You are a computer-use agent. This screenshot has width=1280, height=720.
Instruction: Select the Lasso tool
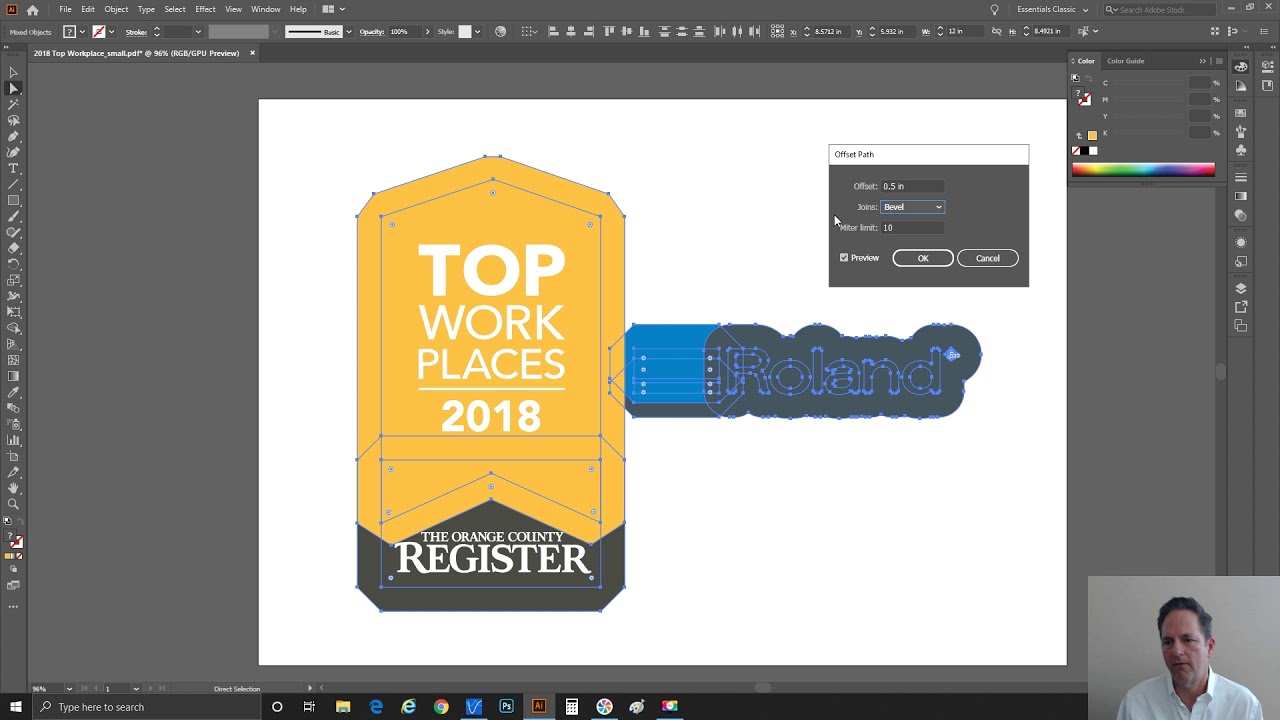tap(13, 120)
